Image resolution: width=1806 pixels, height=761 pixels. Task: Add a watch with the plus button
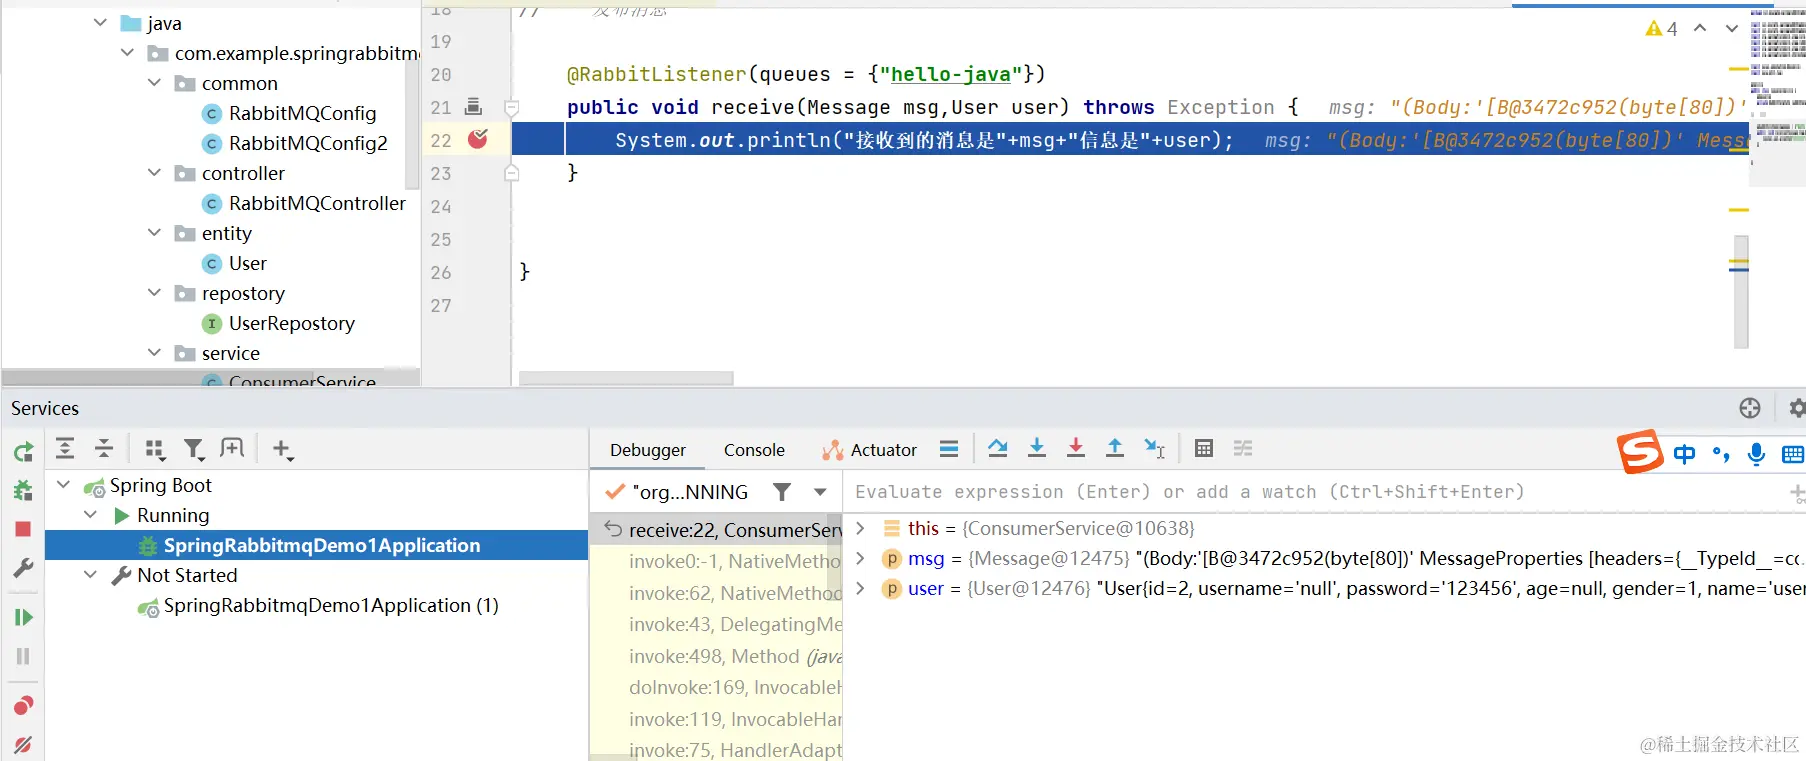1797,492
